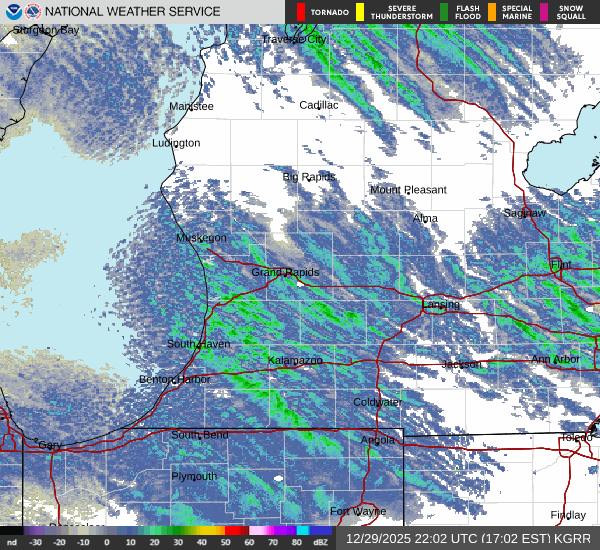
Task: Select the Muskegon label on the map
Action: [x=201, y=238]
